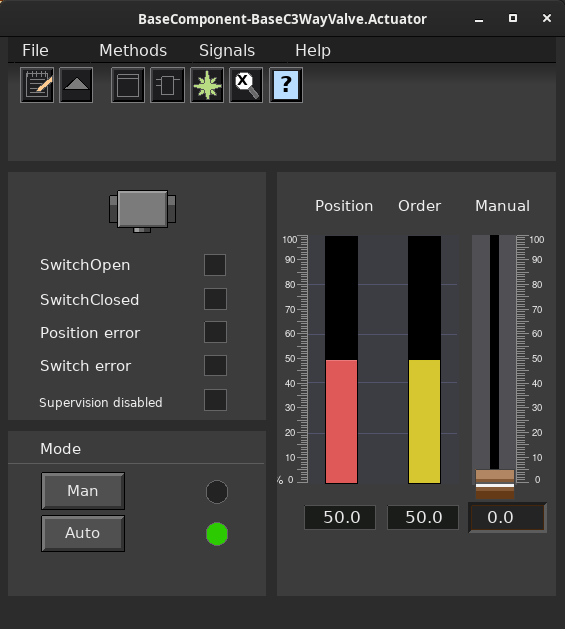Open the Methods menu
Image resolution: width=565 pixels, height=629 pixels.
(x=133, y=51)
